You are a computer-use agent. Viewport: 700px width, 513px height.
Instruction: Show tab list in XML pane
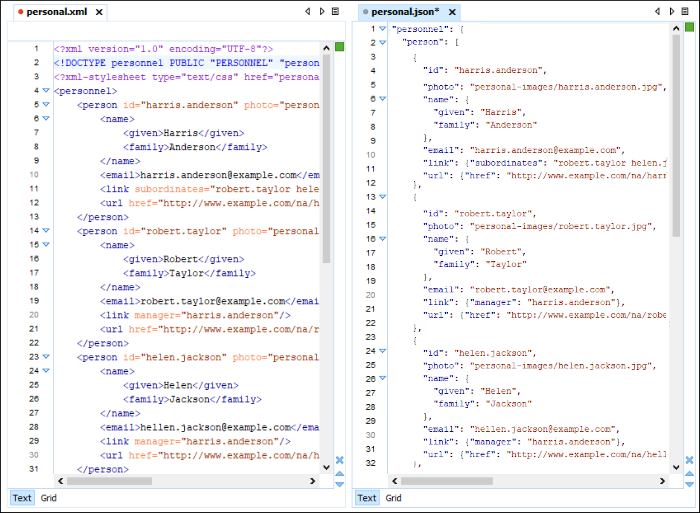click(x=335, y=12)
